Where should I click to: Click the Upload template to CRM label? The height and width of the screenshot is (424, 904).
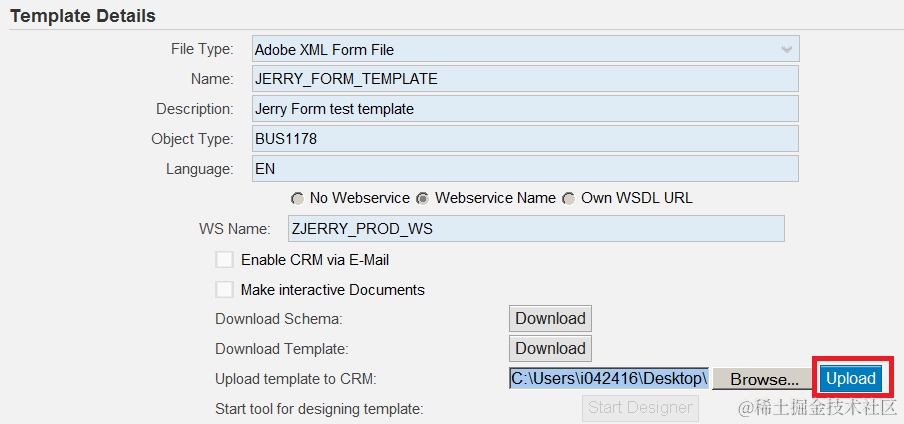coord(295,379)
